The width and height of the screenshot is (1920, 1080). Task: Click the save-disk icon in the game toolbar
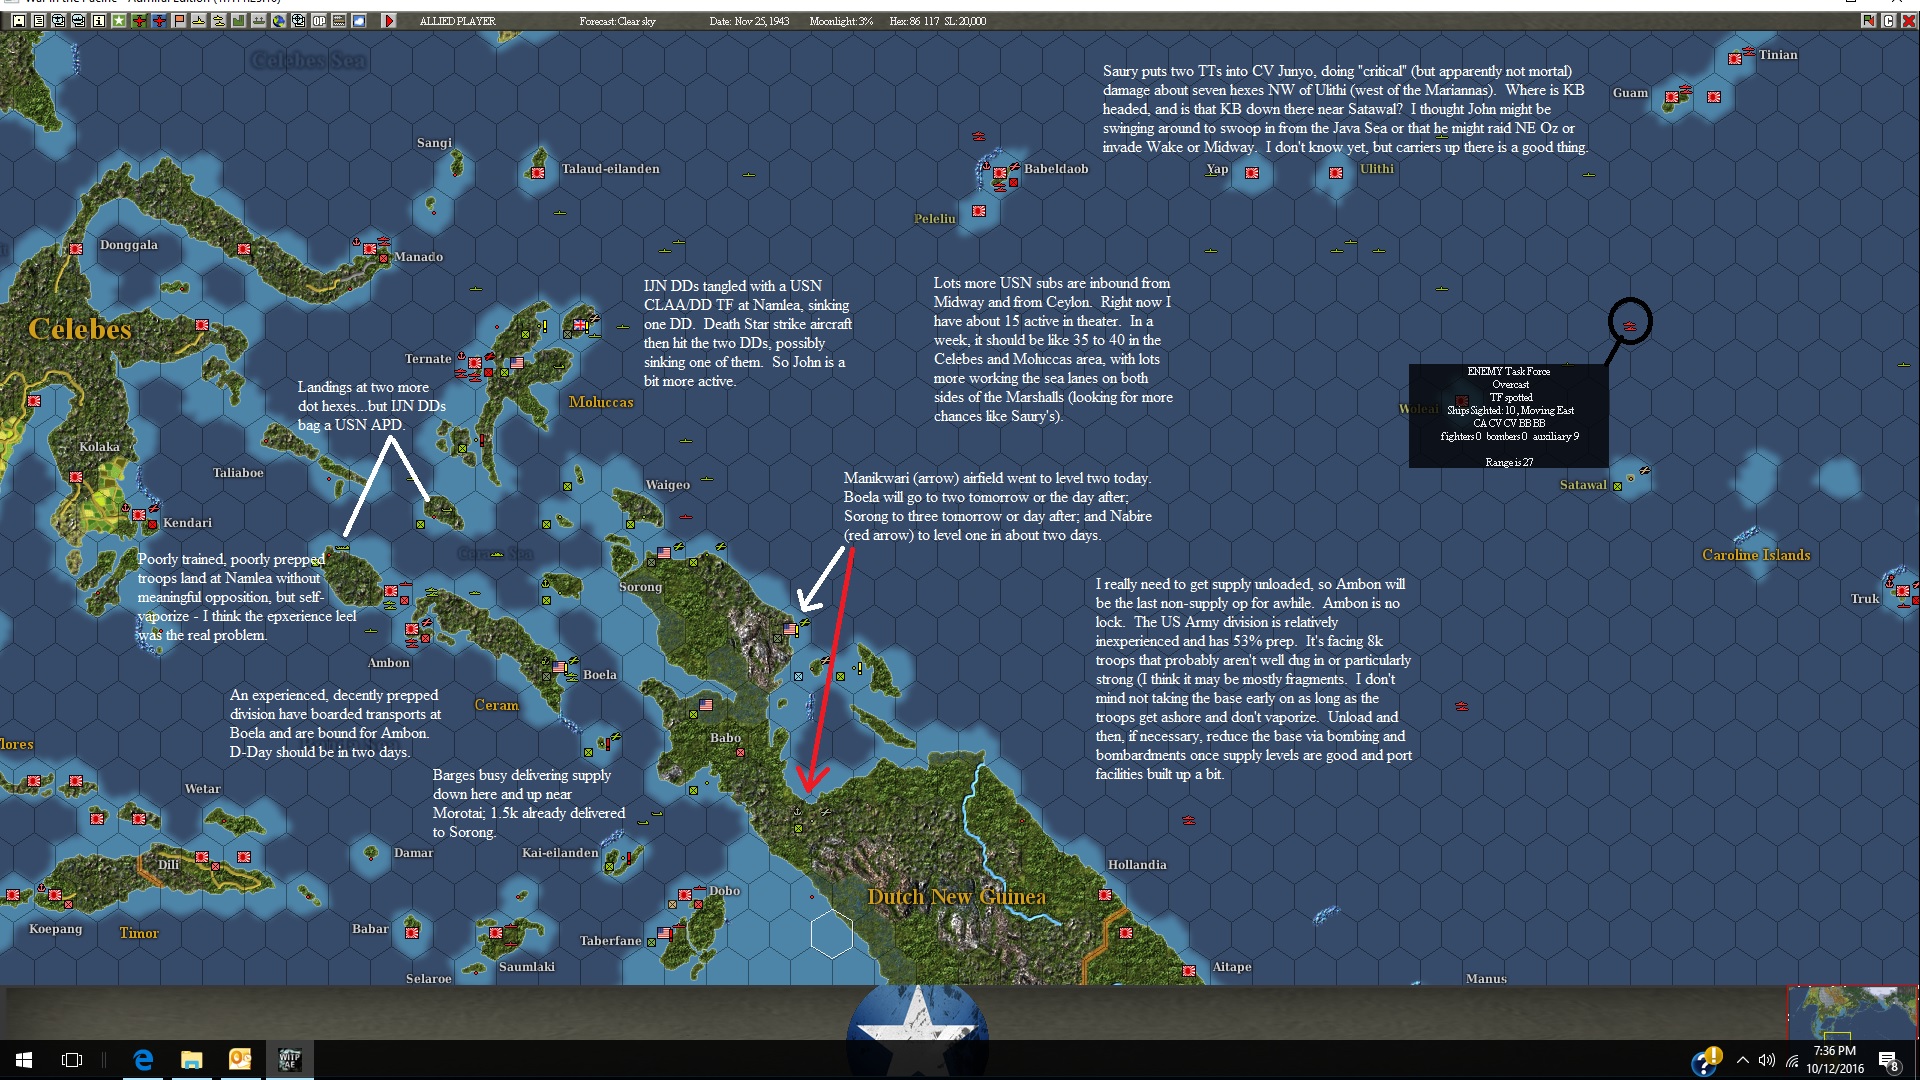coord(19,21)
